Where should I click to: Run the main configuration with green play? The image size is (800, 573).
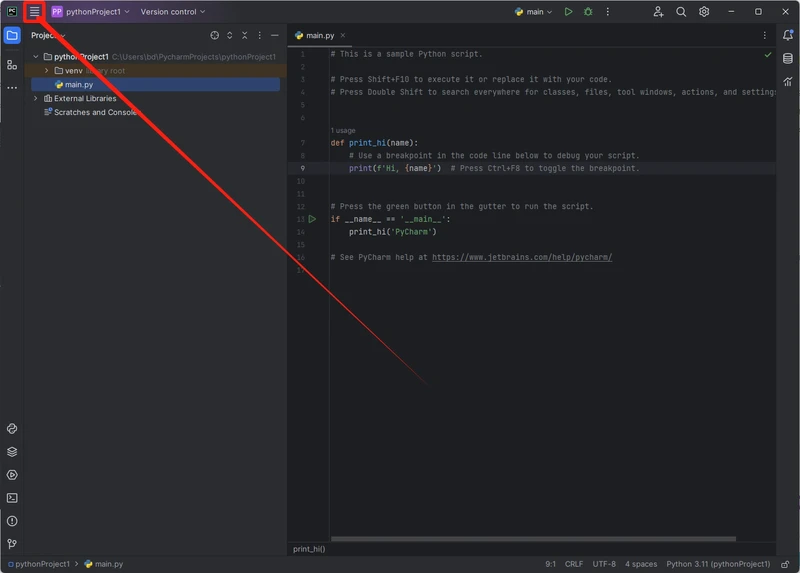pos(568,12)
